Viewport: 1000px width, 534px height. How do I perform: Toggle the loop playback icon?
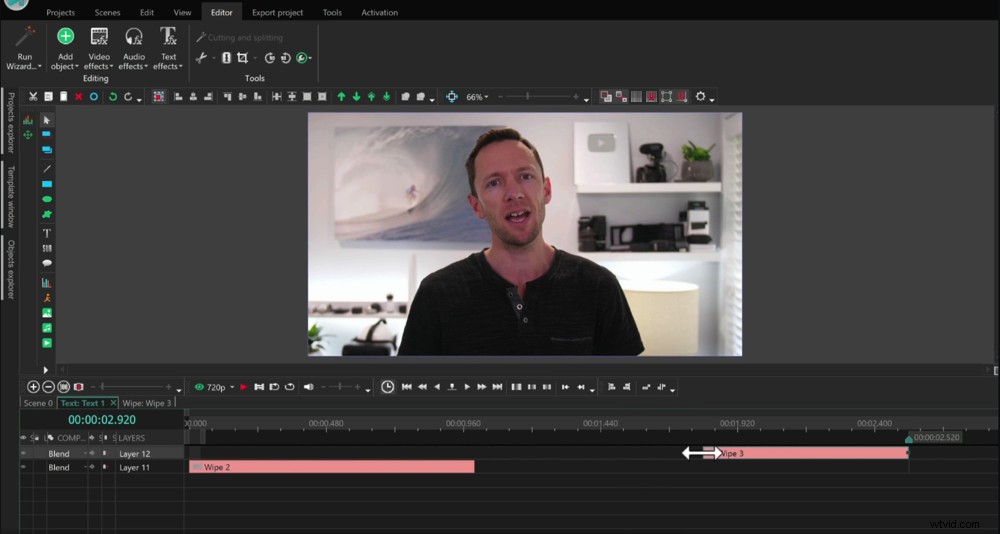[x=290, y=387]
